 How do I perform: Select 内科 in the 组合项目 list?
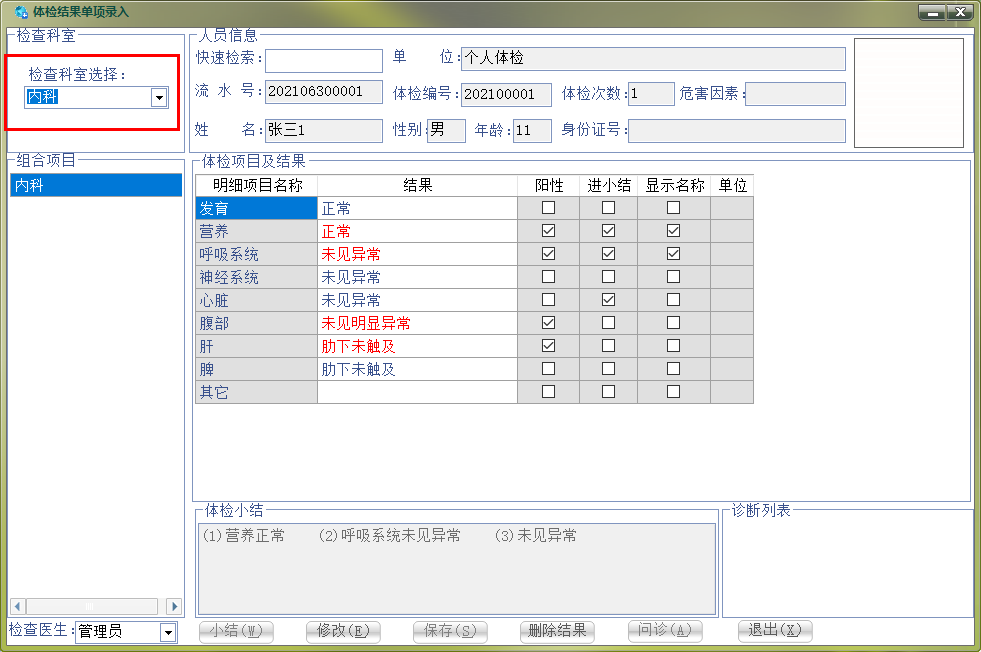click(96, 185)
